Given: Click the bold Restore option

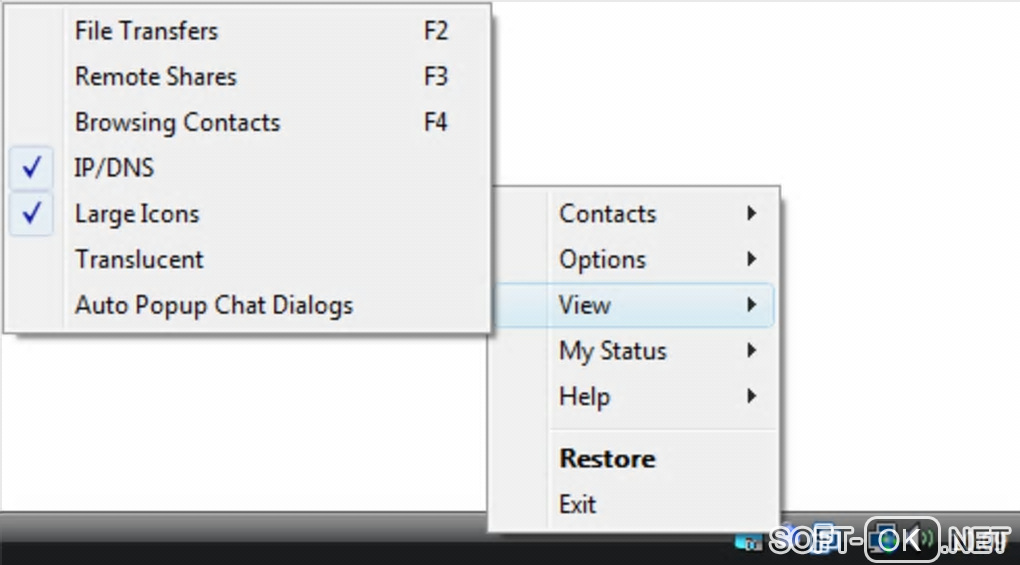Looking at the screenshot, I should coord(607,459).
